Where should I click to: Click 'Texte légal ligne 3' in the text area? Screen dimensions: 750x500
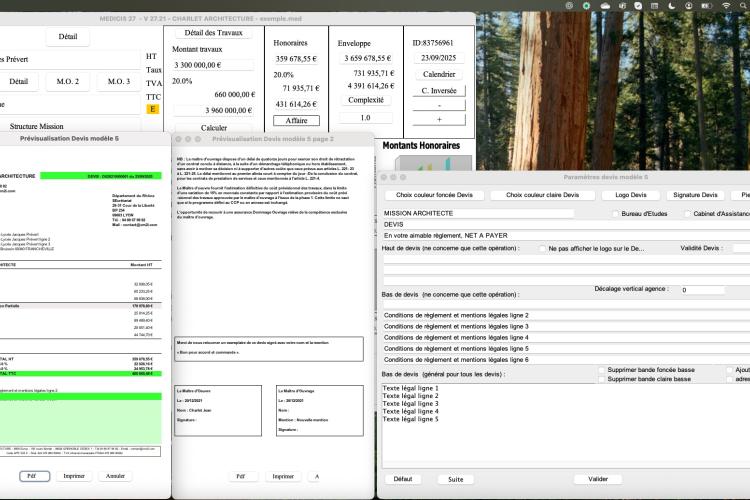(x=410, y=404)
